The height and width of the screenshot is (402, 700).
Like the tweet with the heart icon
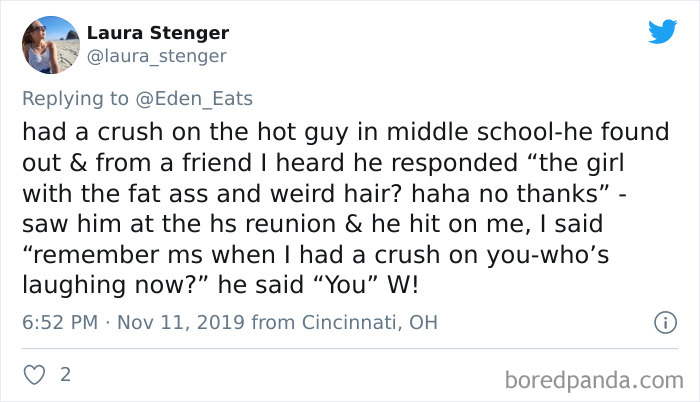pyautogui.click(x=34, y=375)
